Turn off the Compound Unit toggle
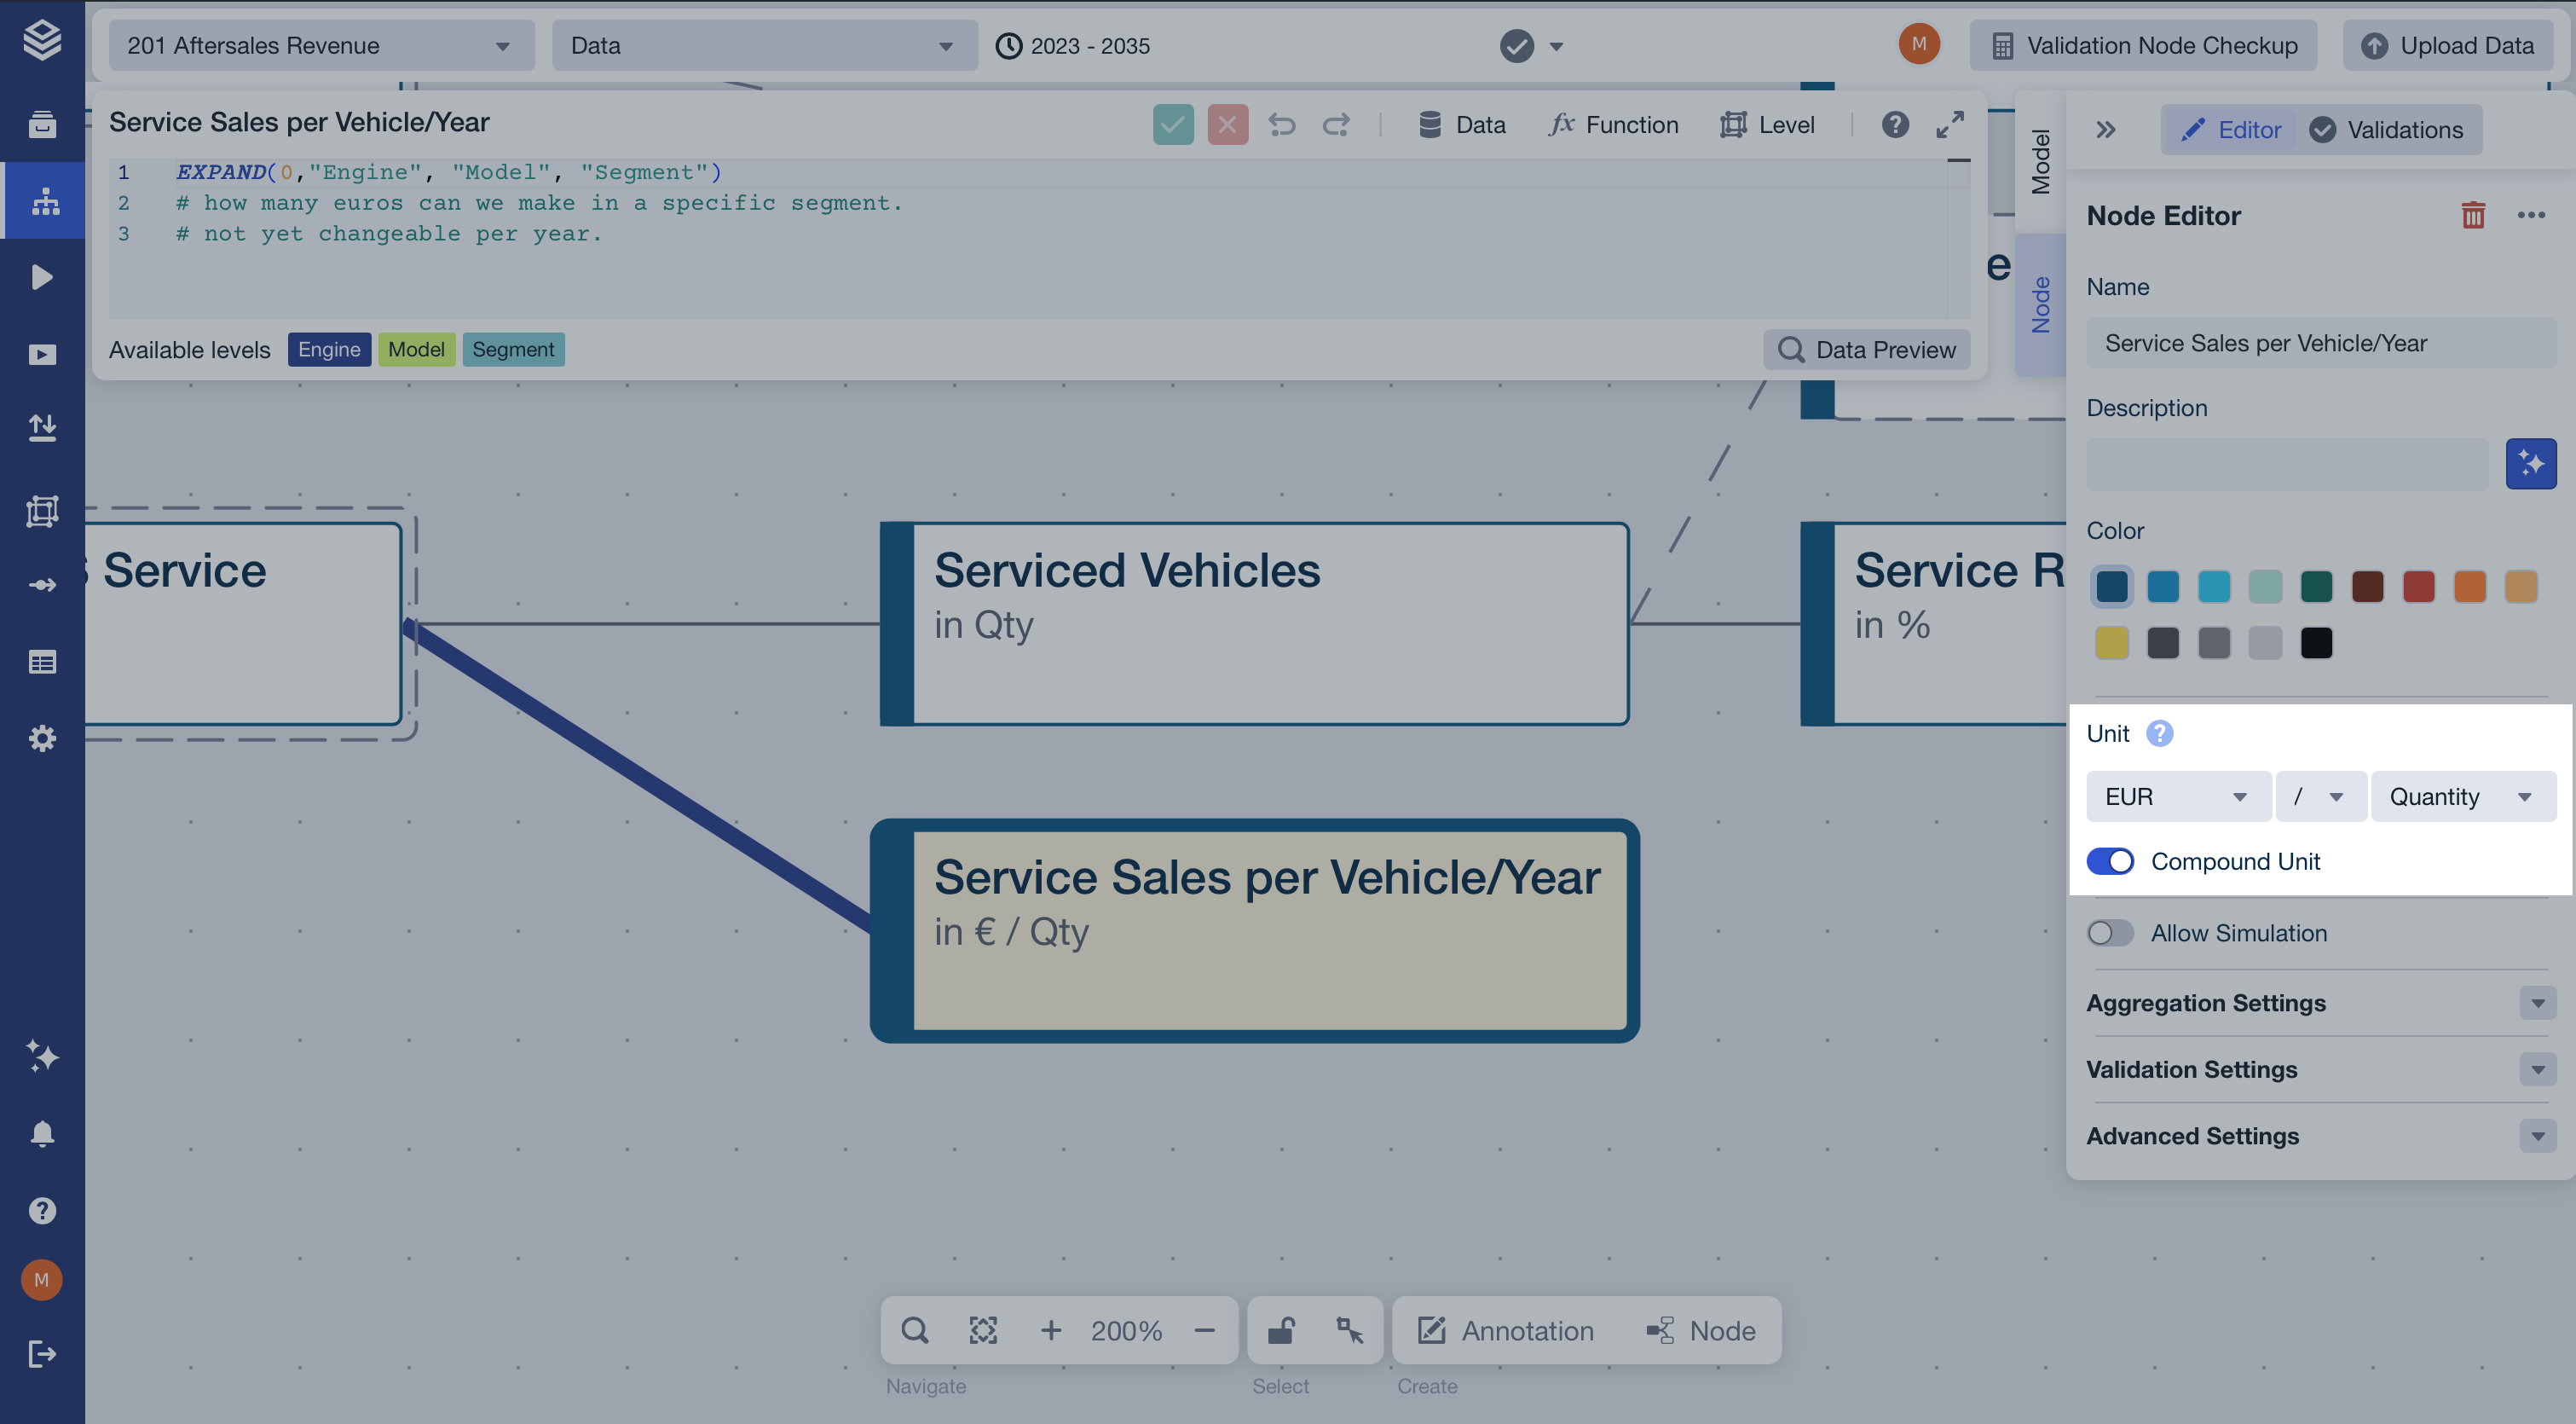 pos(2110,862)
